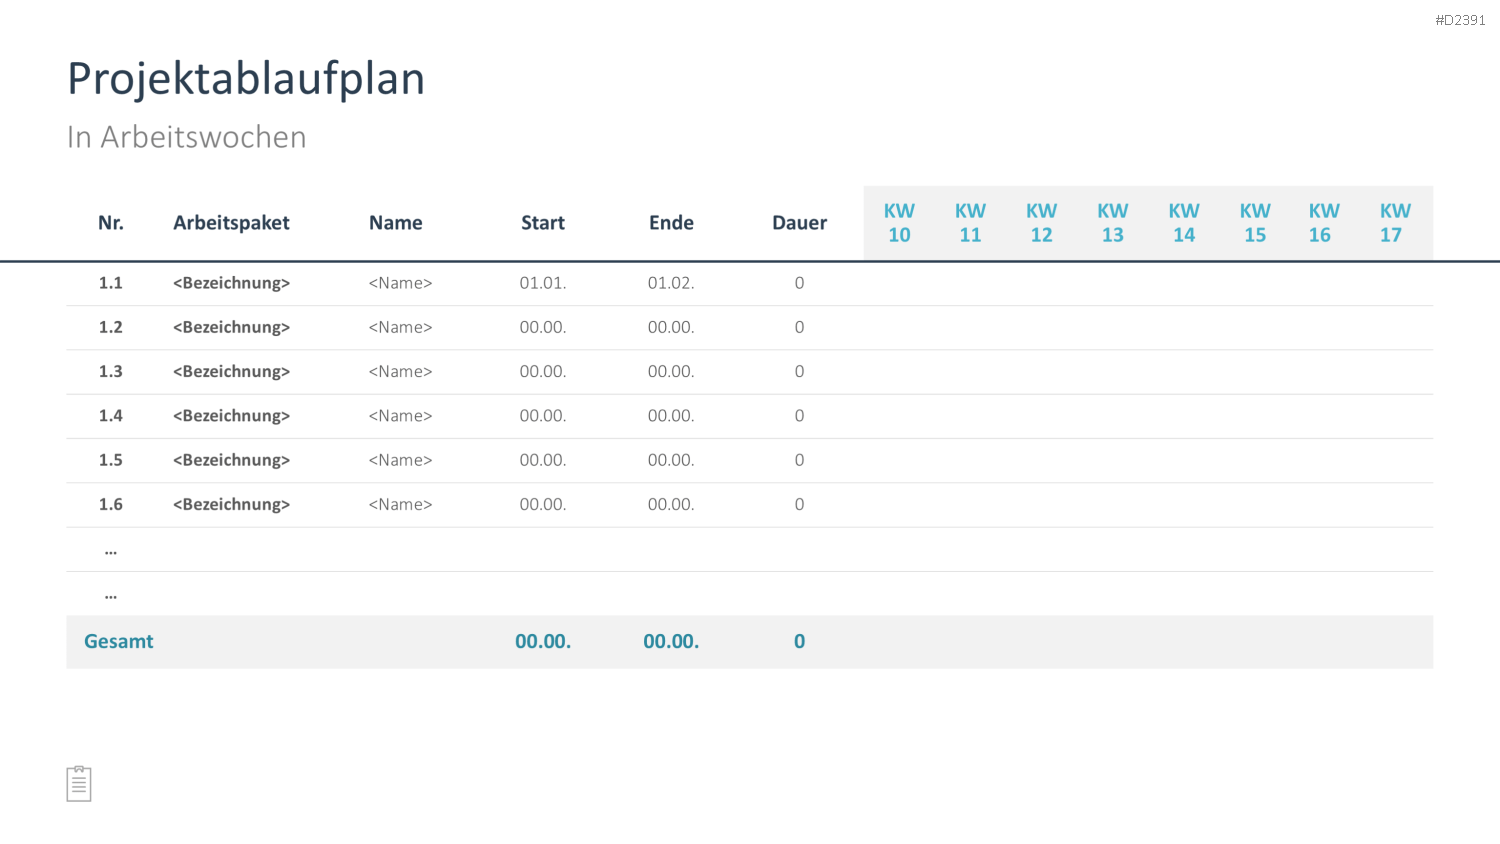Click row number 1.1
1500x844 pixels.
tap(111, 283)
